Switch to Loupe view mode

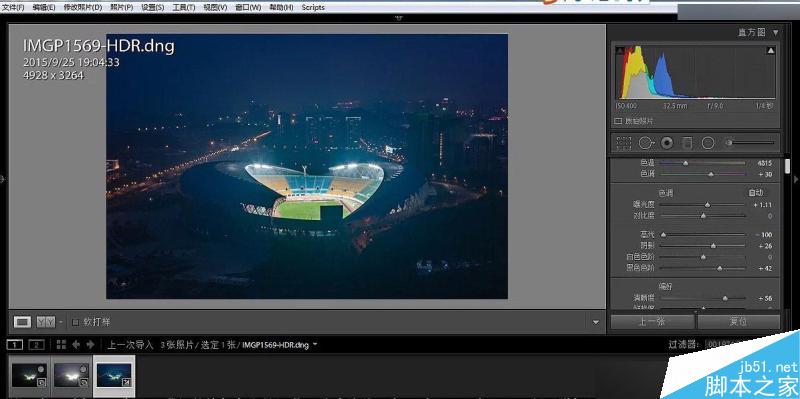click(22, 322)
